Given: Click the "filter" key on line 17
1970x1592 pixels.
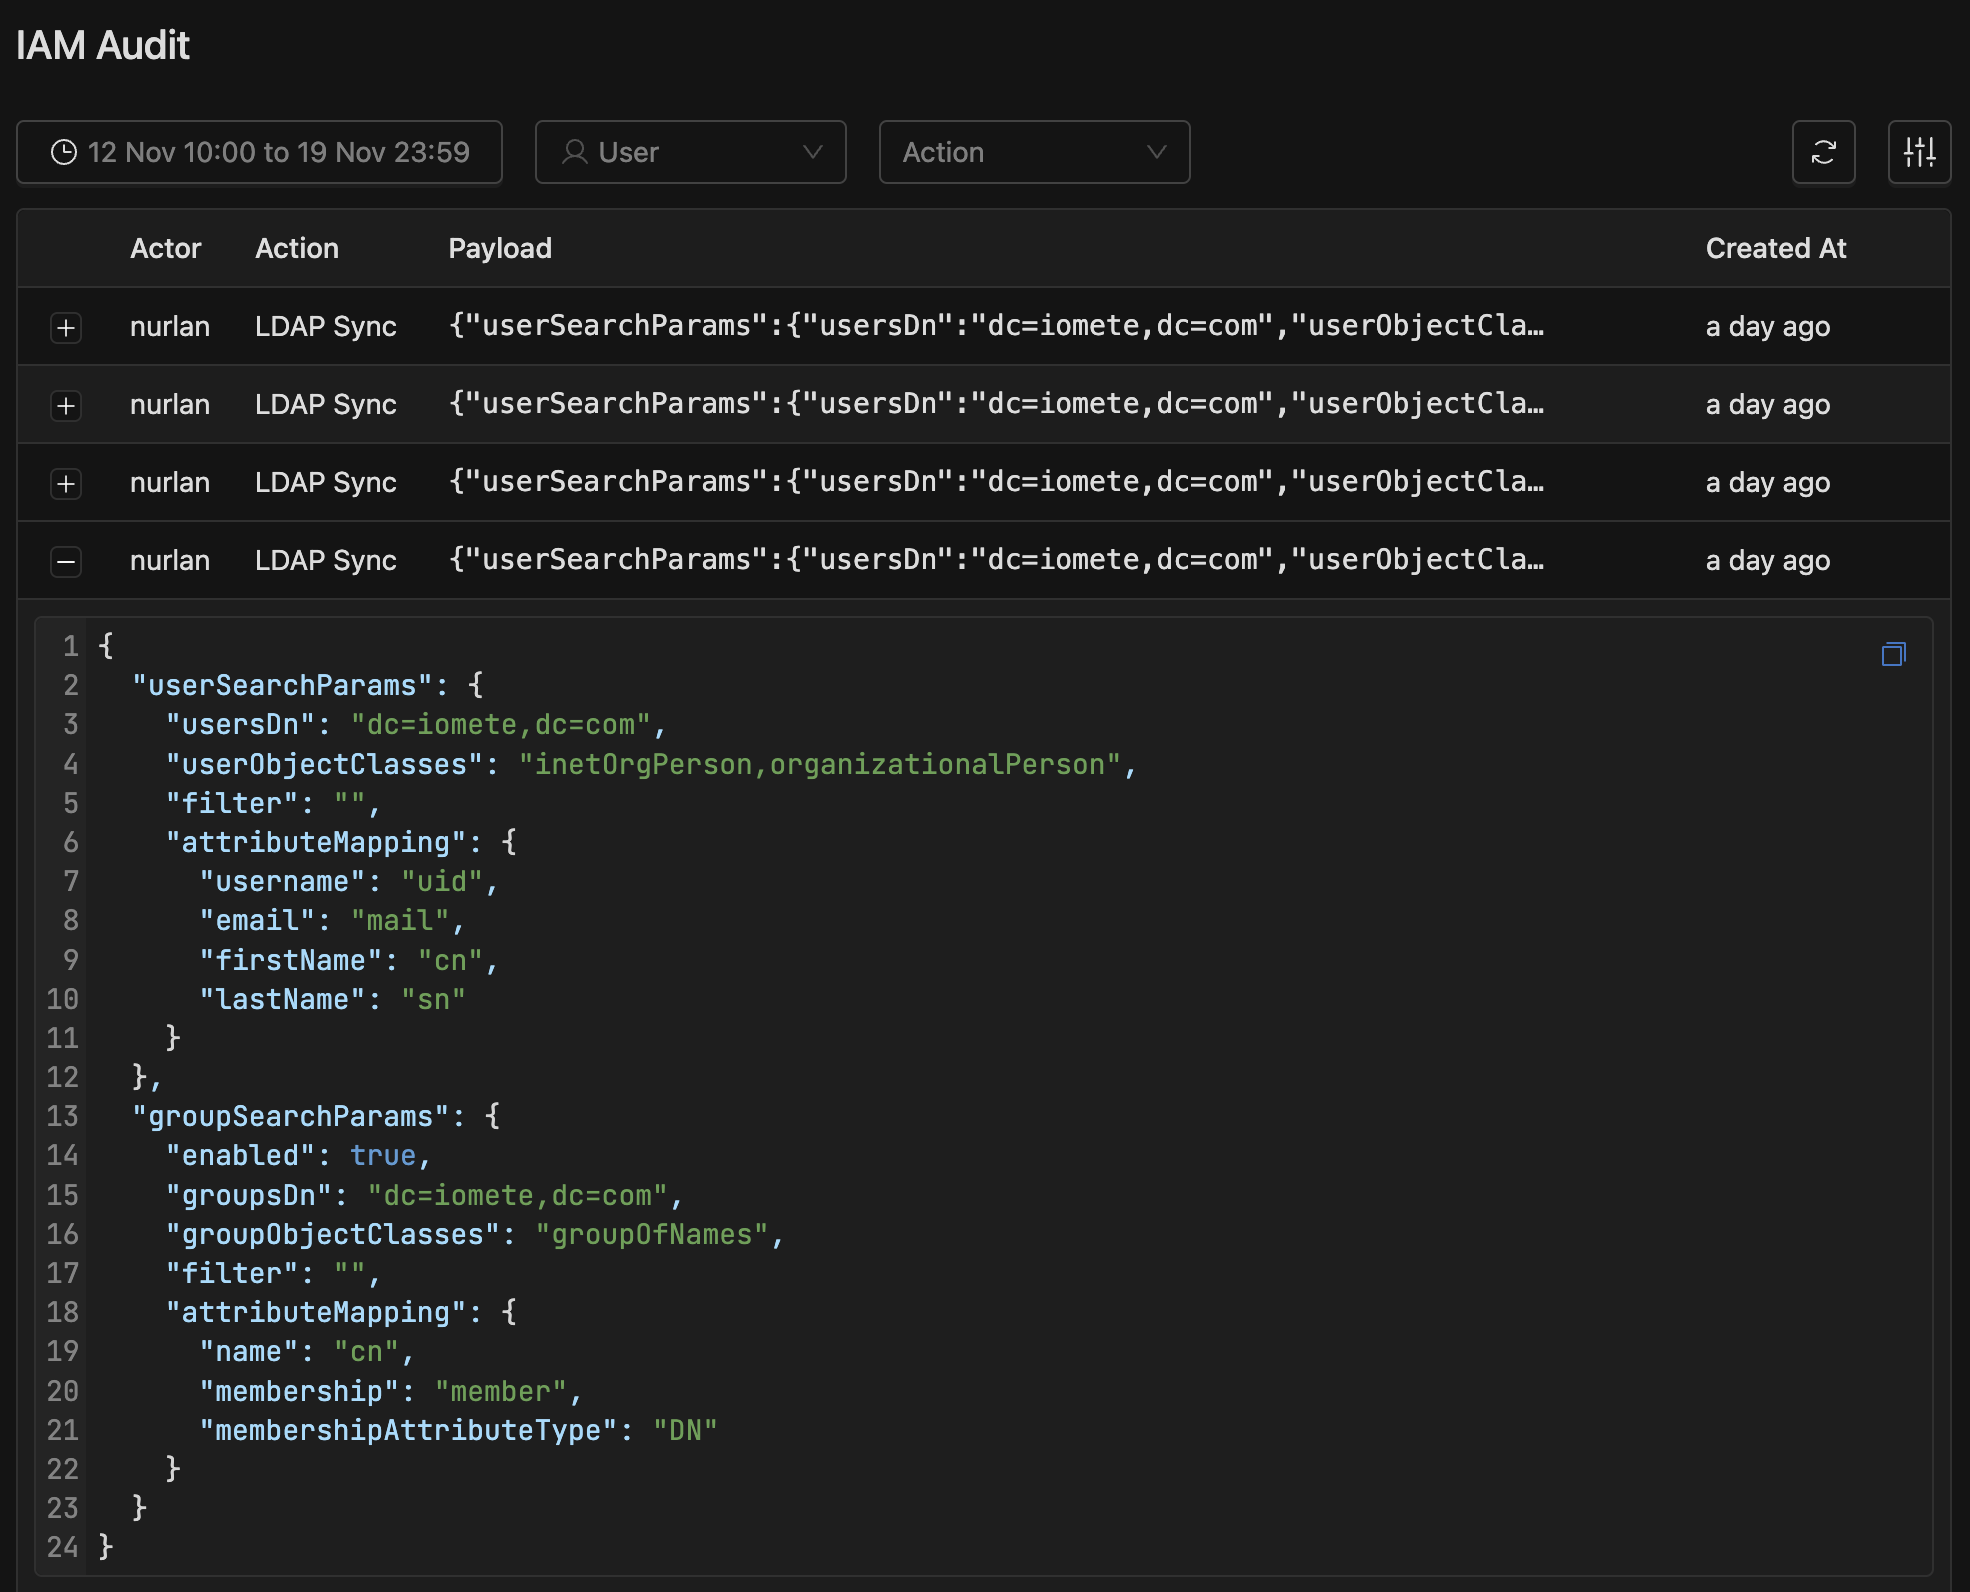Looking at the screenshot, I should coord(232,1273).
